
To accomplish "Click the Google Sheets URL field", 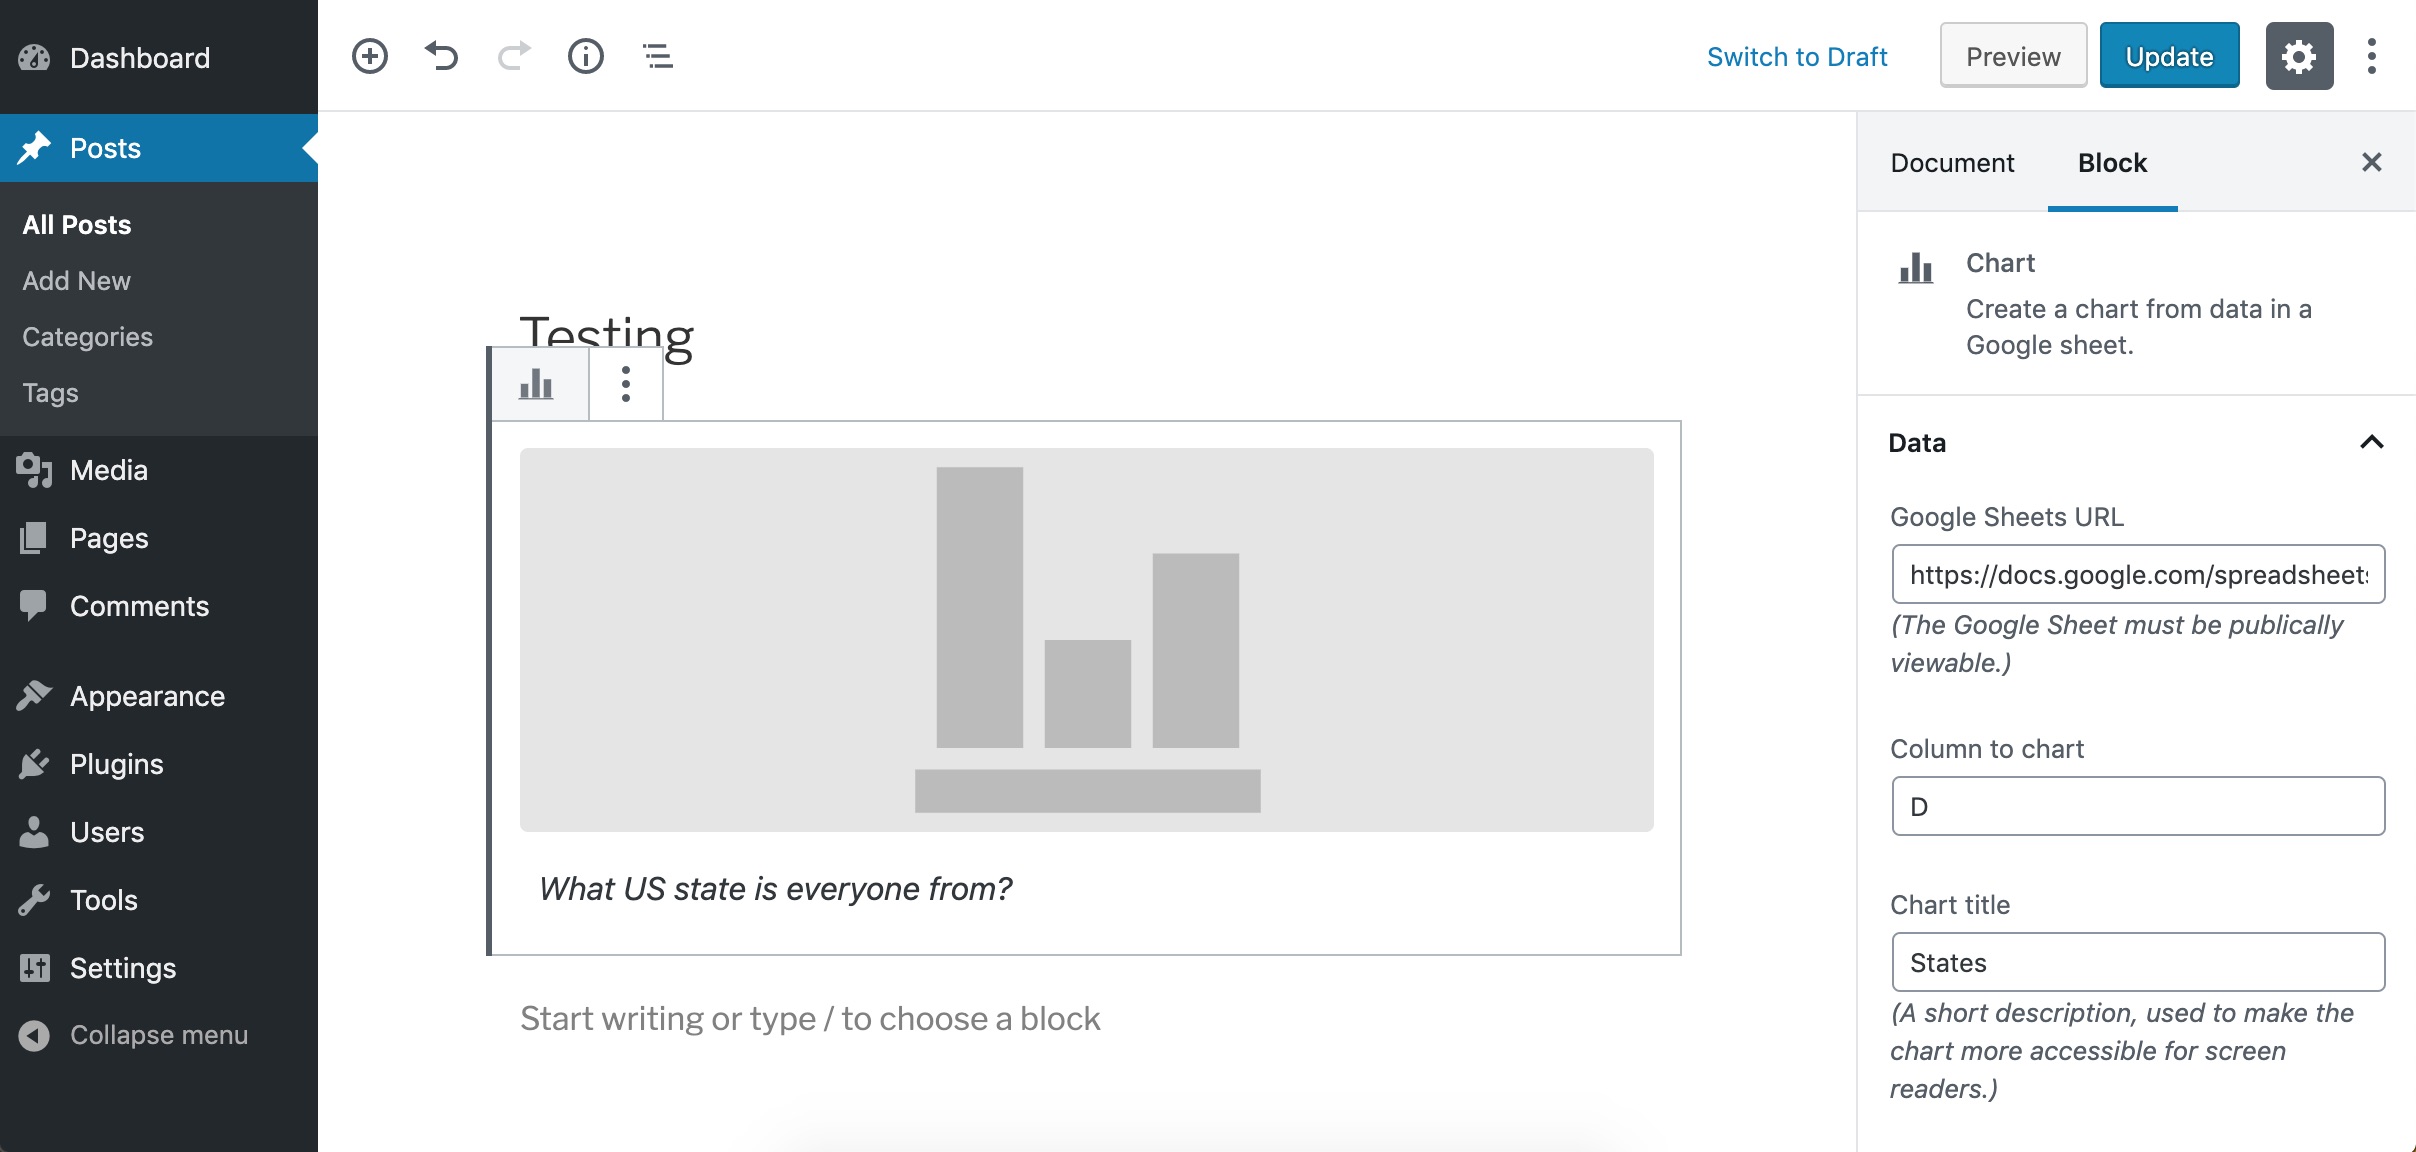I will pyautogui.click(x=2138, y=574).
